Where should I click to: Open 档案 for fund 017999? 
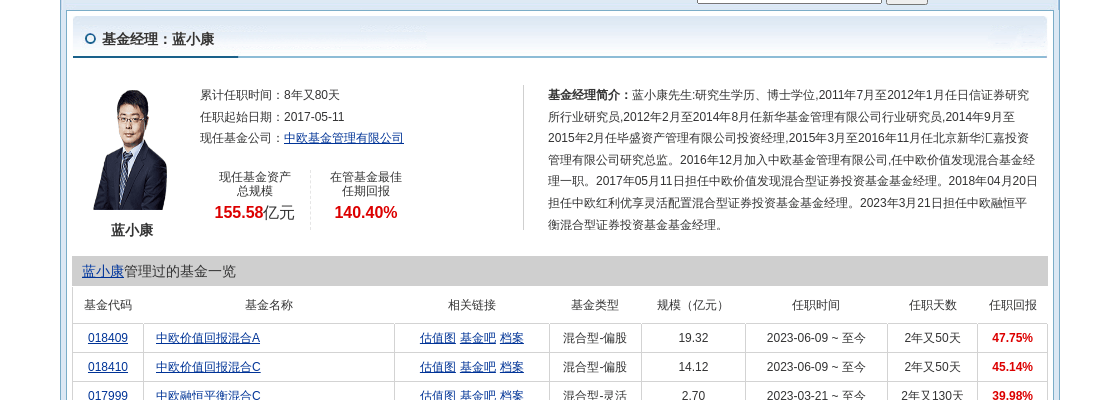[511, 395]
